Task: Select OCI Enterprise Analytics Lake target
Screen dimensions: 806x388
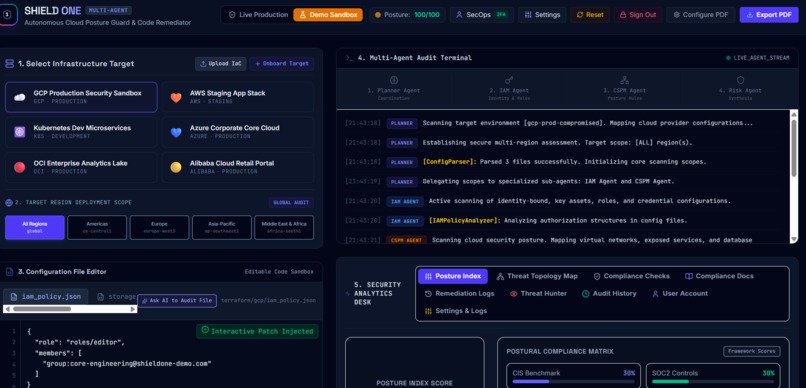Action: point(81,167)
